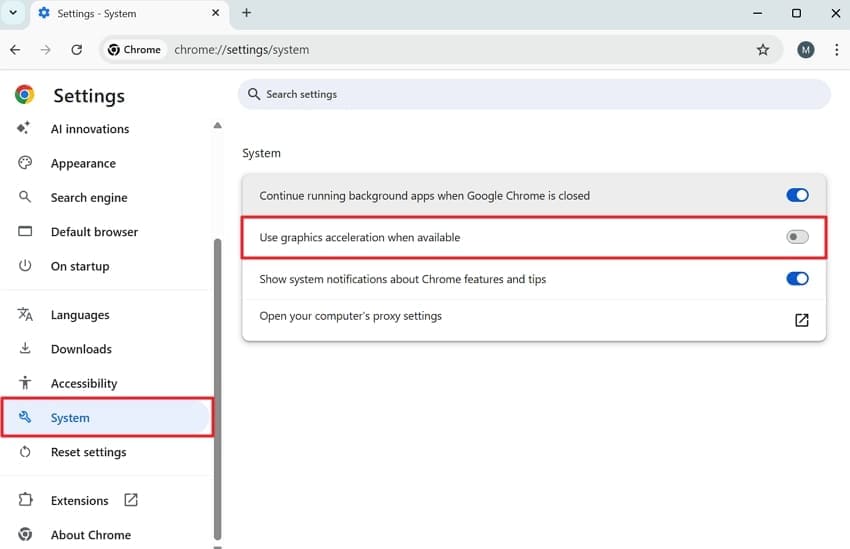Open Downloads settings section
This screenshot has width=850, height=549.
tap(81, 349)
